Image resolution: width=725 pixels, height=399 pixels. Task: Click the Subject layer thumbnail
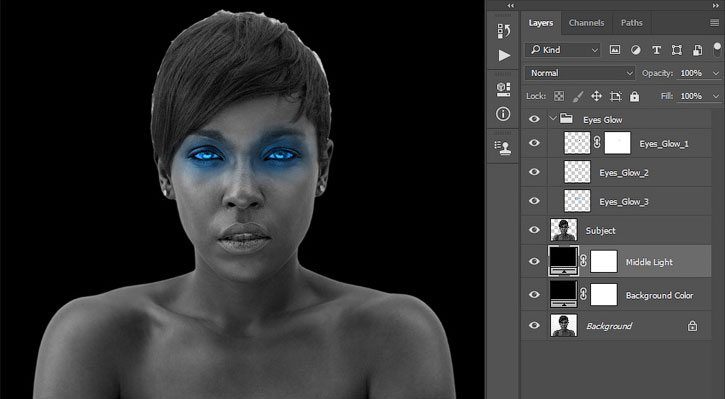[x=564, y=230]
